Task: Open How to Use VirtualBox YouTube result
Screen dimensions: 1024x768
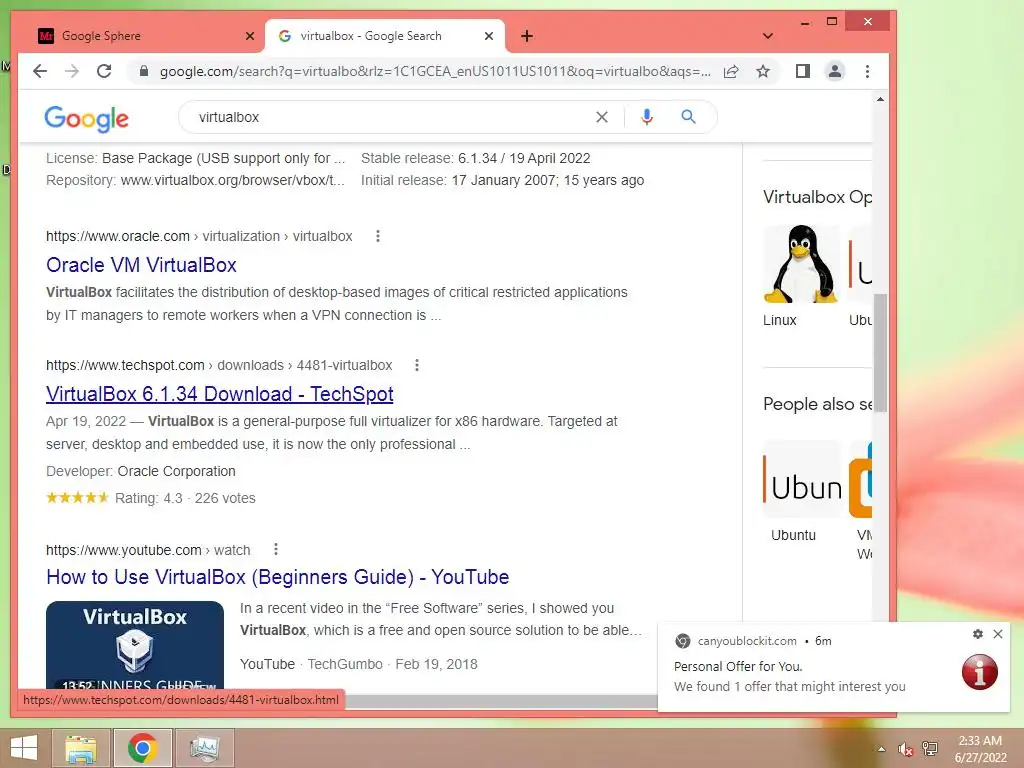Action: [x=278, y=577]
